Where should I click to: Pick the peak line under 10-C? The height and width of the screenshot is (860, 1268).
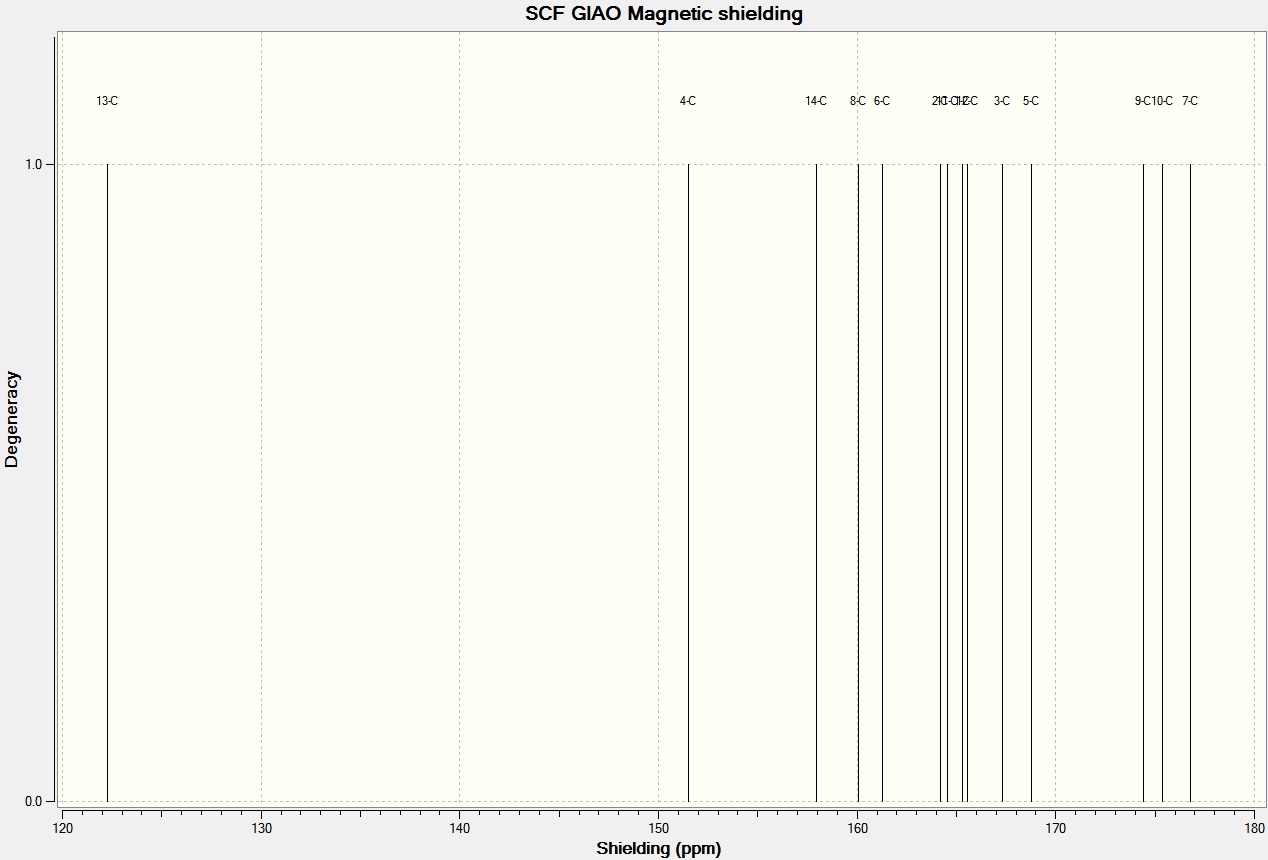pyautogui.click(x=1162, y=482)
